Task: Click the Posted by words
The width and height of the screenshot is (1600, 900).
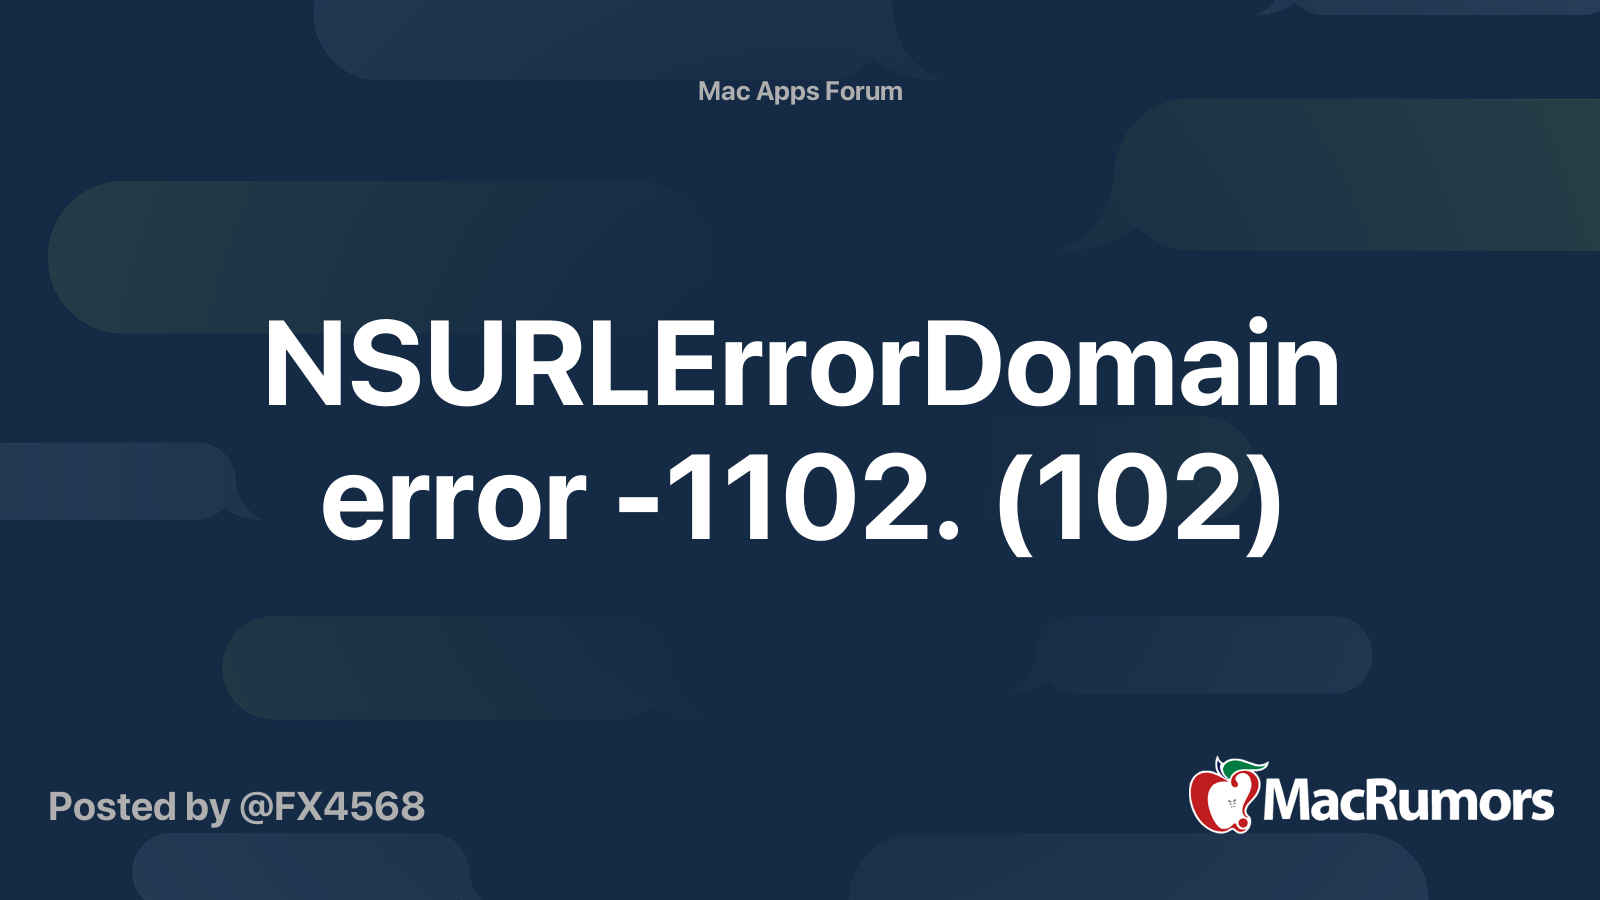Action: [139, 807]
